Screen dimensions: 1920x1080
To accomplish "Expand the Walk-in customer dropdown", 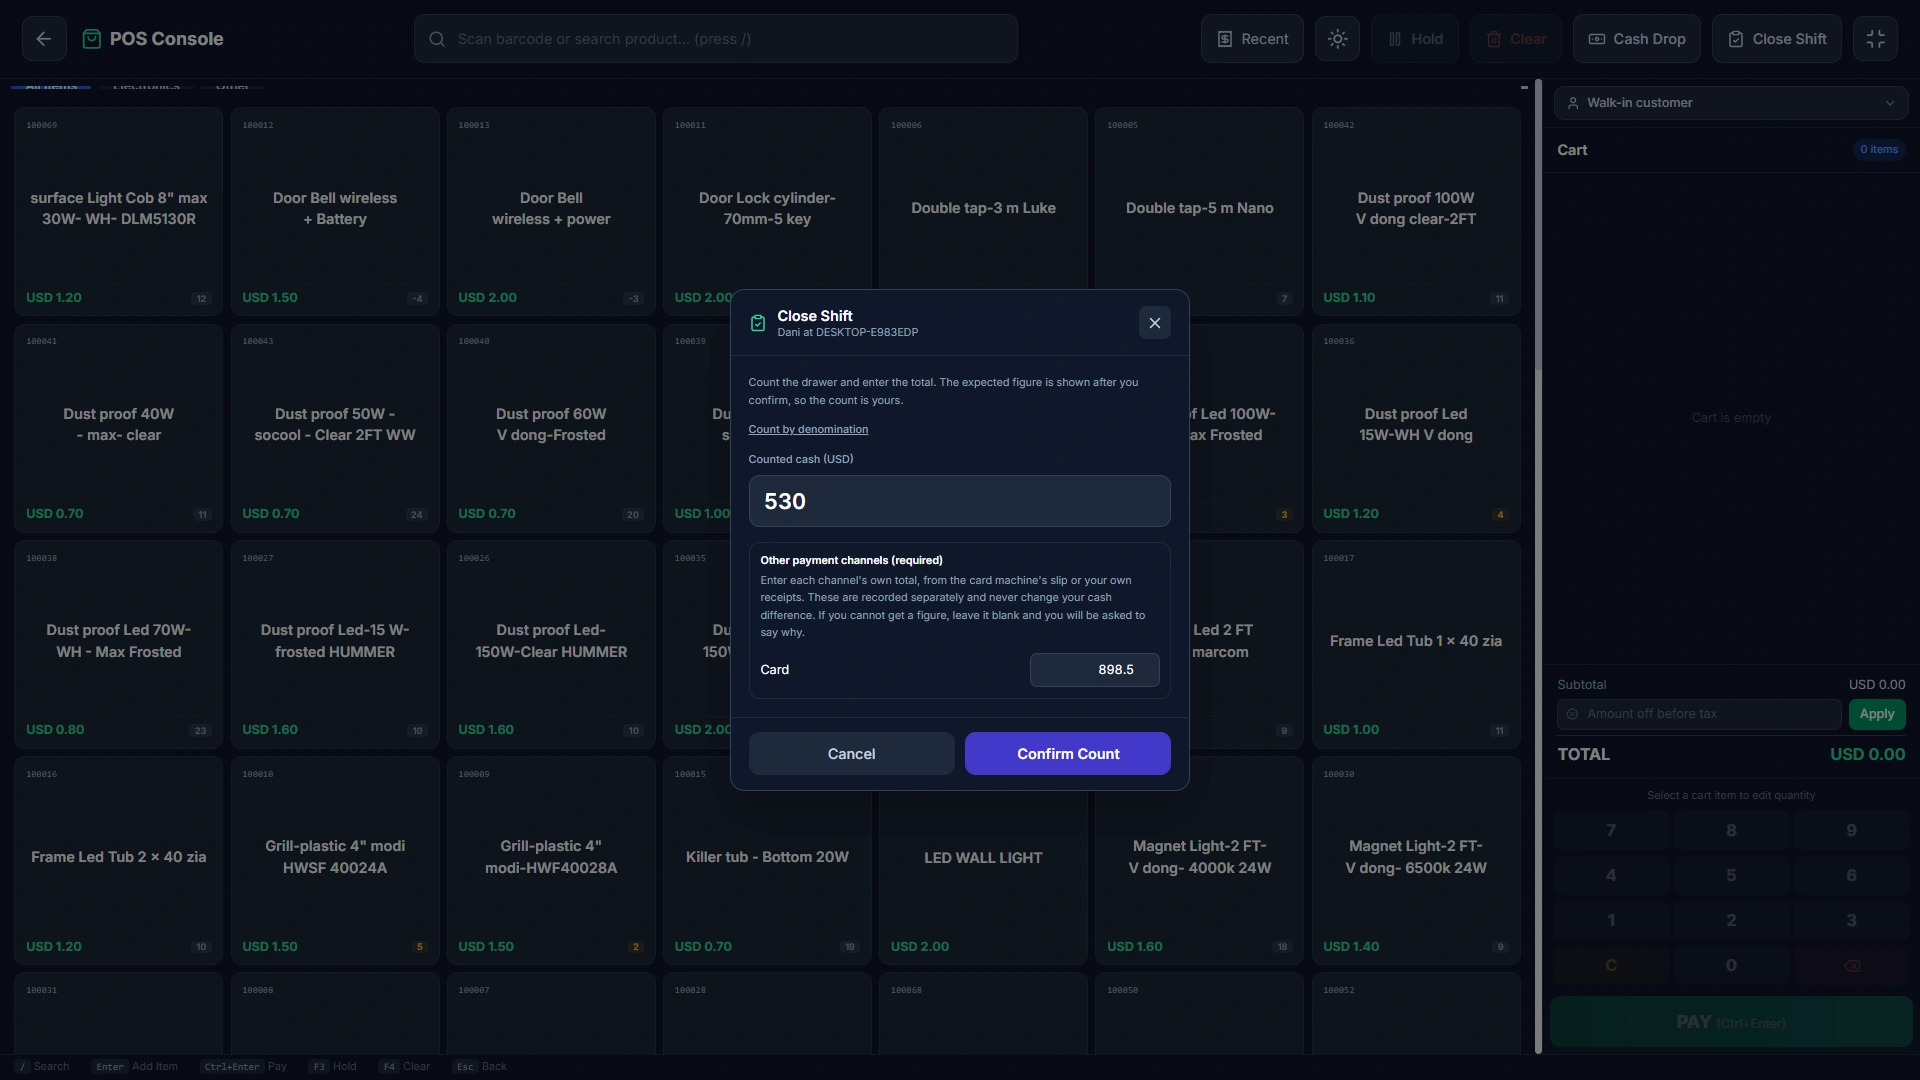I will (1731, 103).
